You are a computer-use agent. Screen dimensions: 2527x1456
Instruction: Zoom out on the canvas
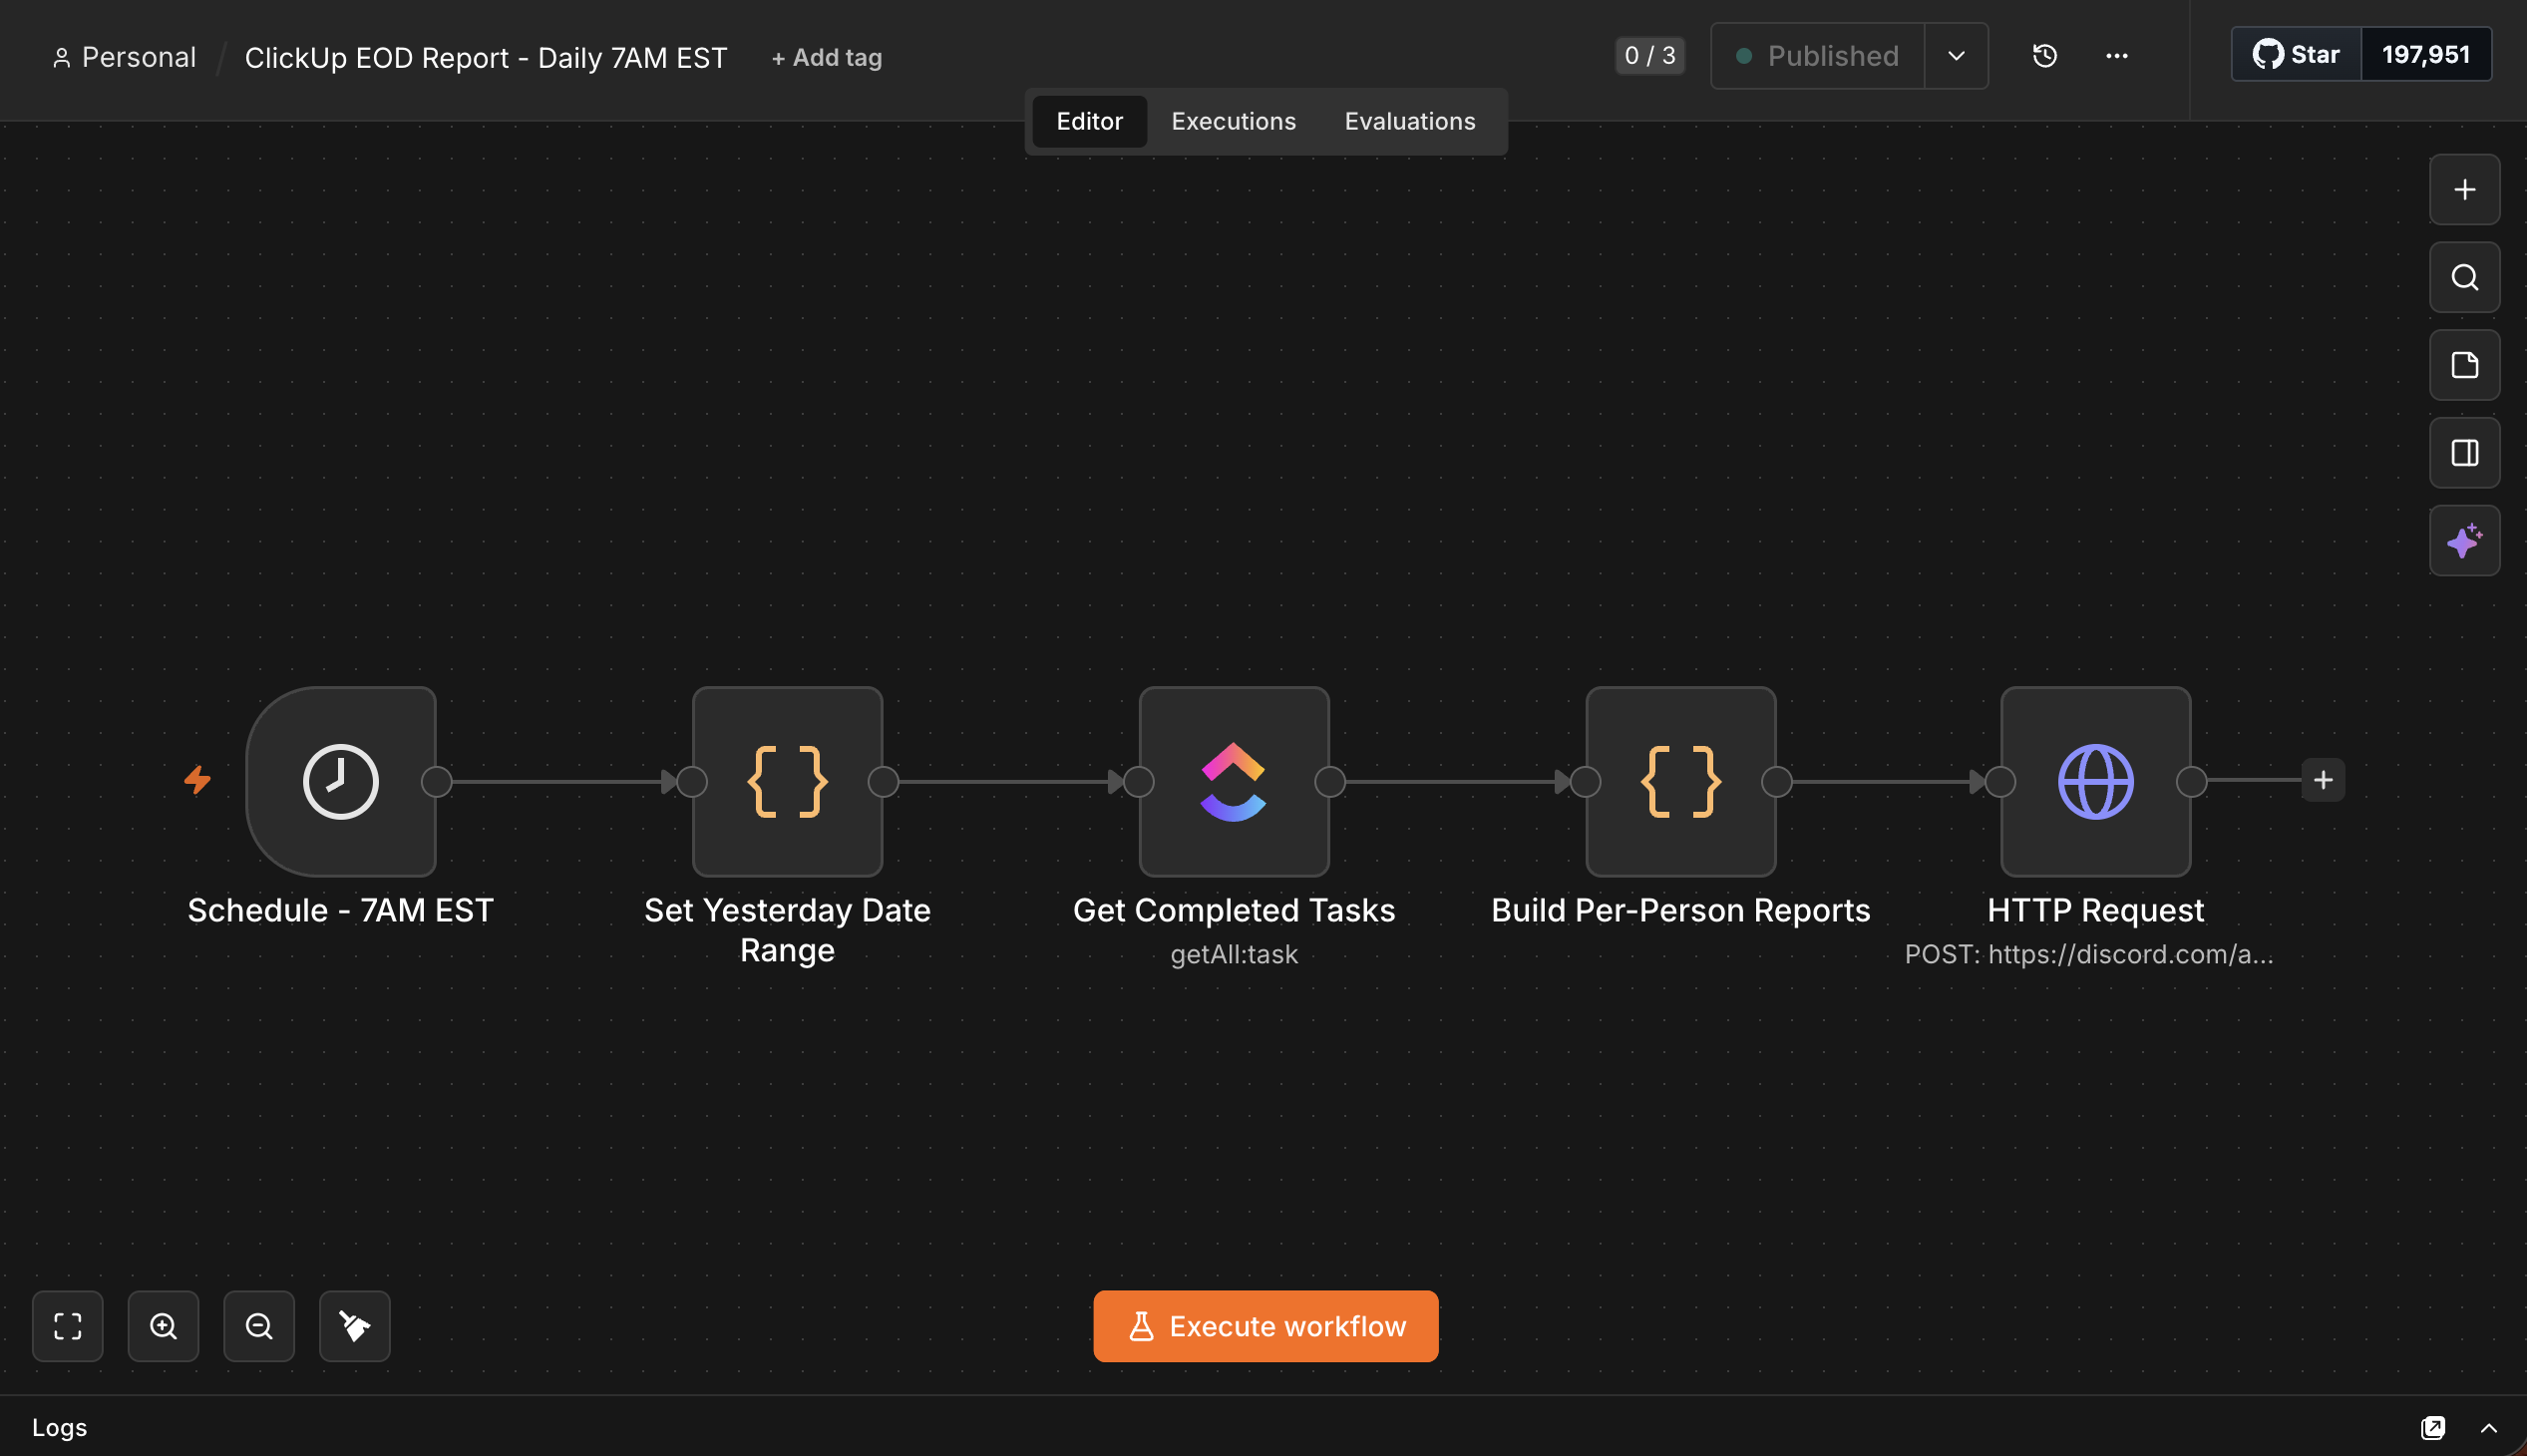click(x=259, y=1326)
